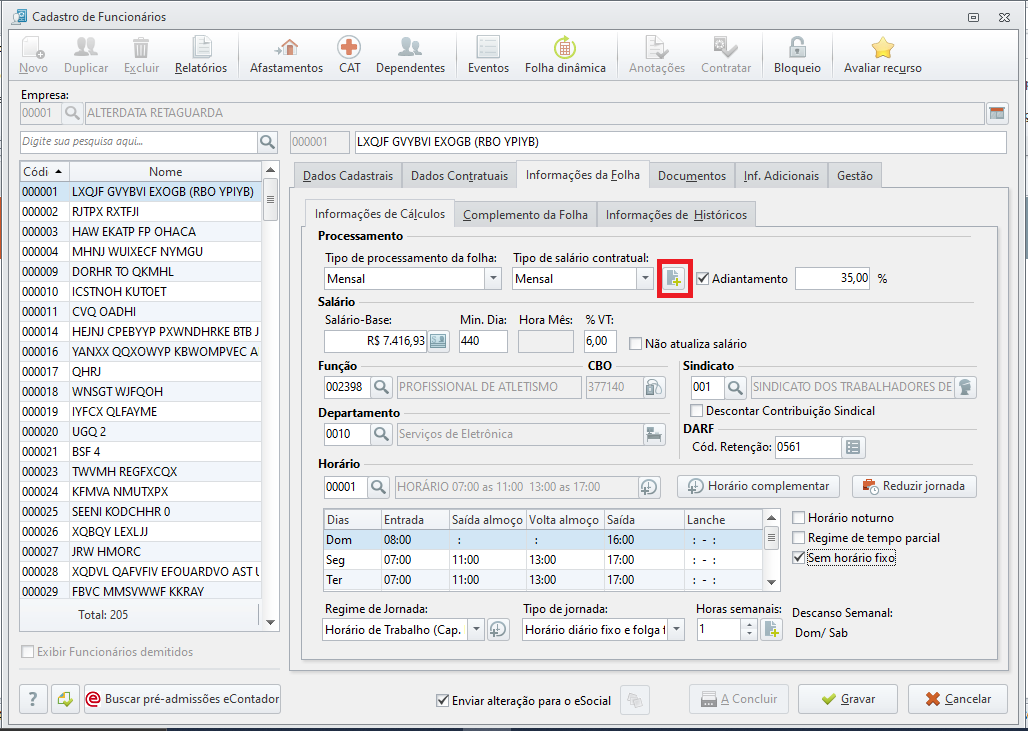1028x731 pixels.
Task: Search Sindicato with the magnifier icon
Action: 735,387
